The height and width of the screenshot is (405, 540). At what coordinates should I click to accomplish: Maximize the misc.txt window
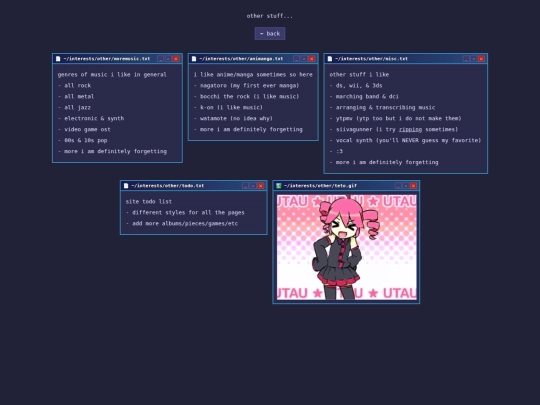tap(474, 59)
